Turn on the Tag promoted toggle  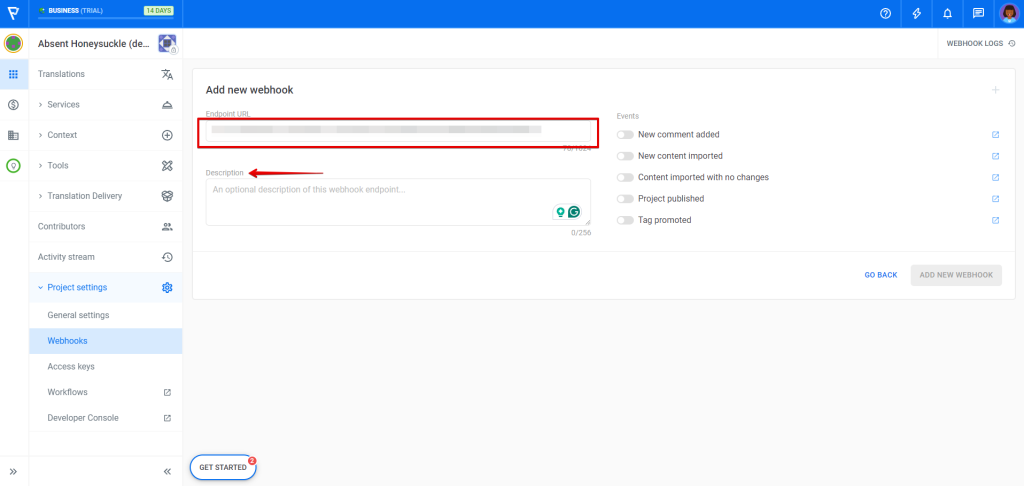click(625, 220)
